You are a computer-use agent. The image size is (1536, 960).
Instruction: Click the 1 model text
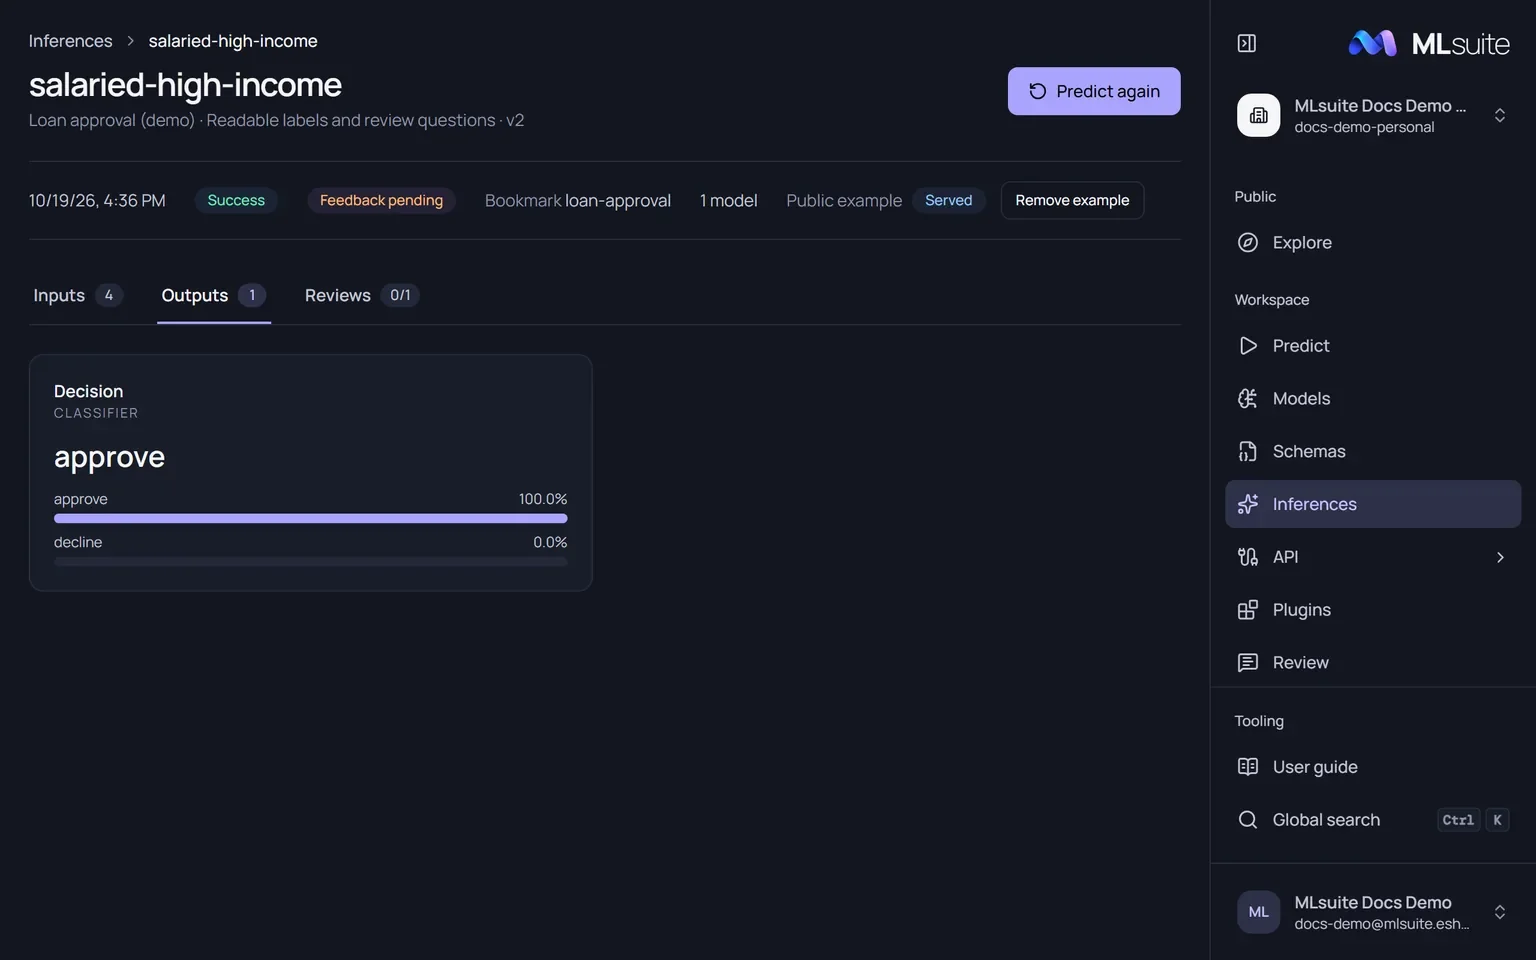click(729, 200)
